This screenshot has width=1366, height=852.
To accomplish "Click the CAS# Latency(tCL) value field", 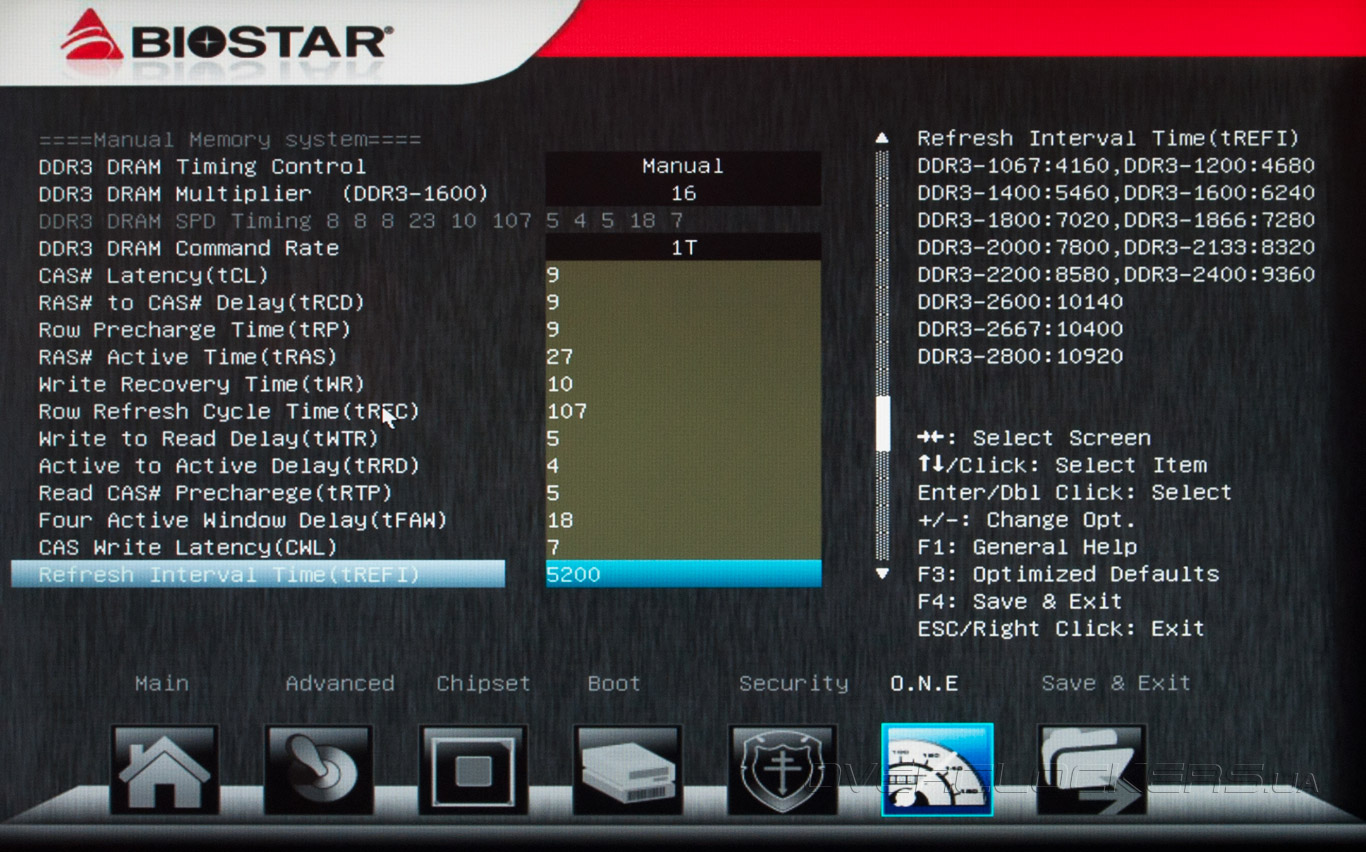I will pyautogui.click(x=683, y=275).
